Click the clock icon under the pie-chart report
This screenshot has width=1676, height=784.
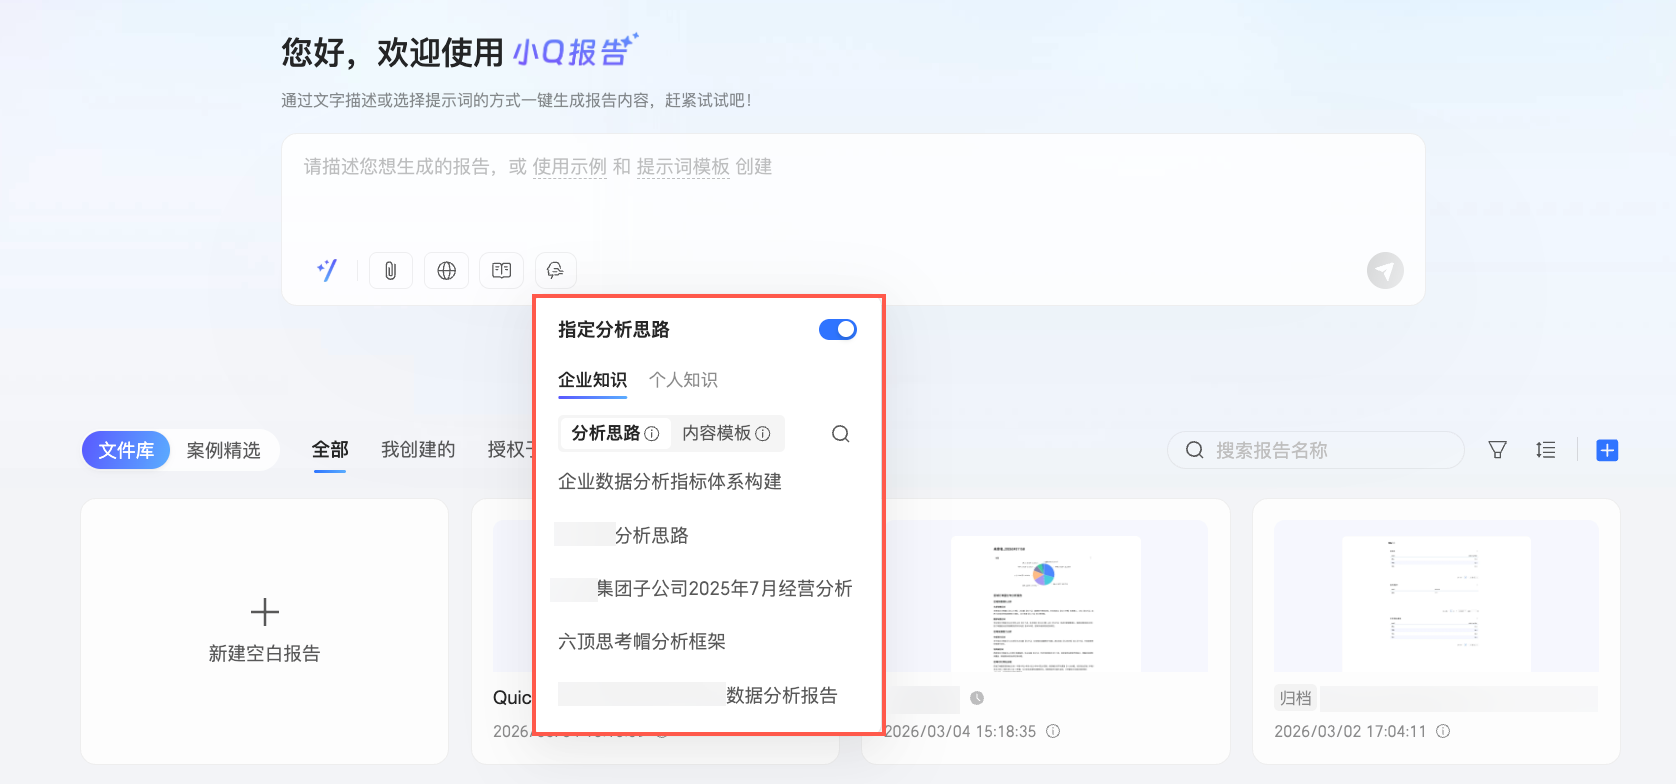(977, 698)
